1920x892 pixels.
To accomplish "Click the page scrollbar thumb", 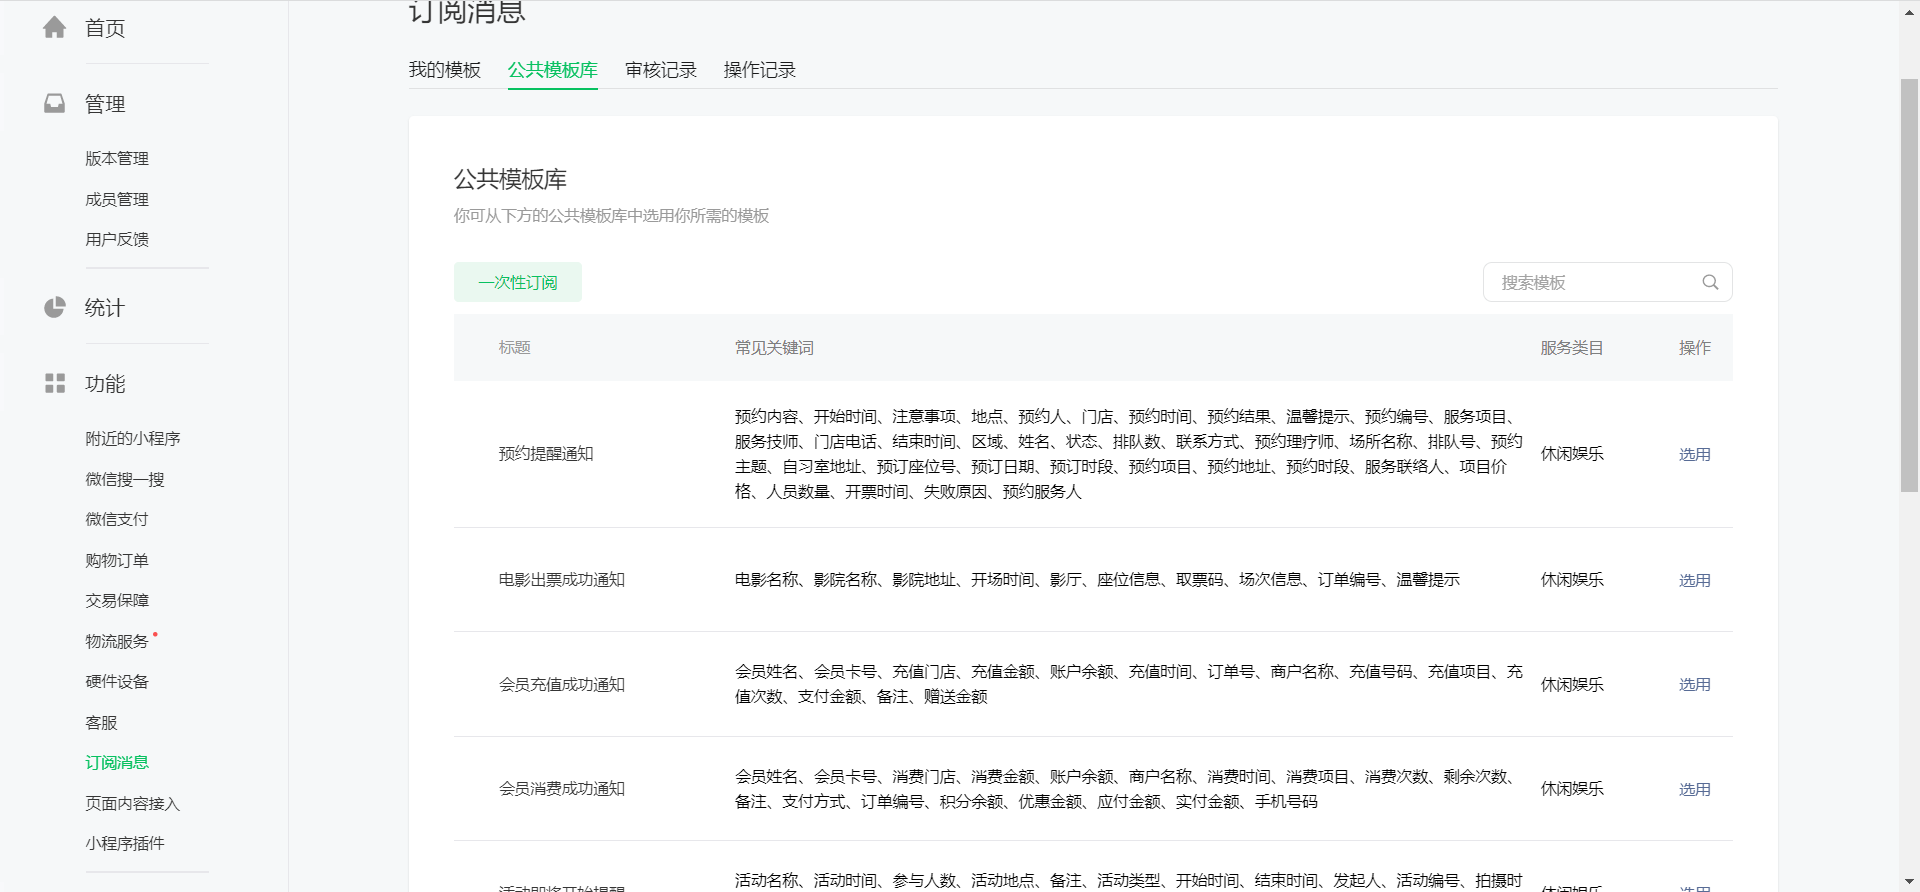I will 1909,285.
